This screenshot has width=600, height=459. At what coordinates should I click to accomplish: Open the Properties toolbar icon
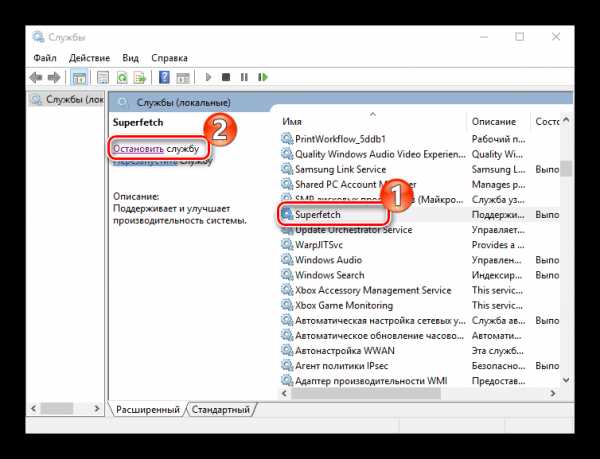coord(103,78)
